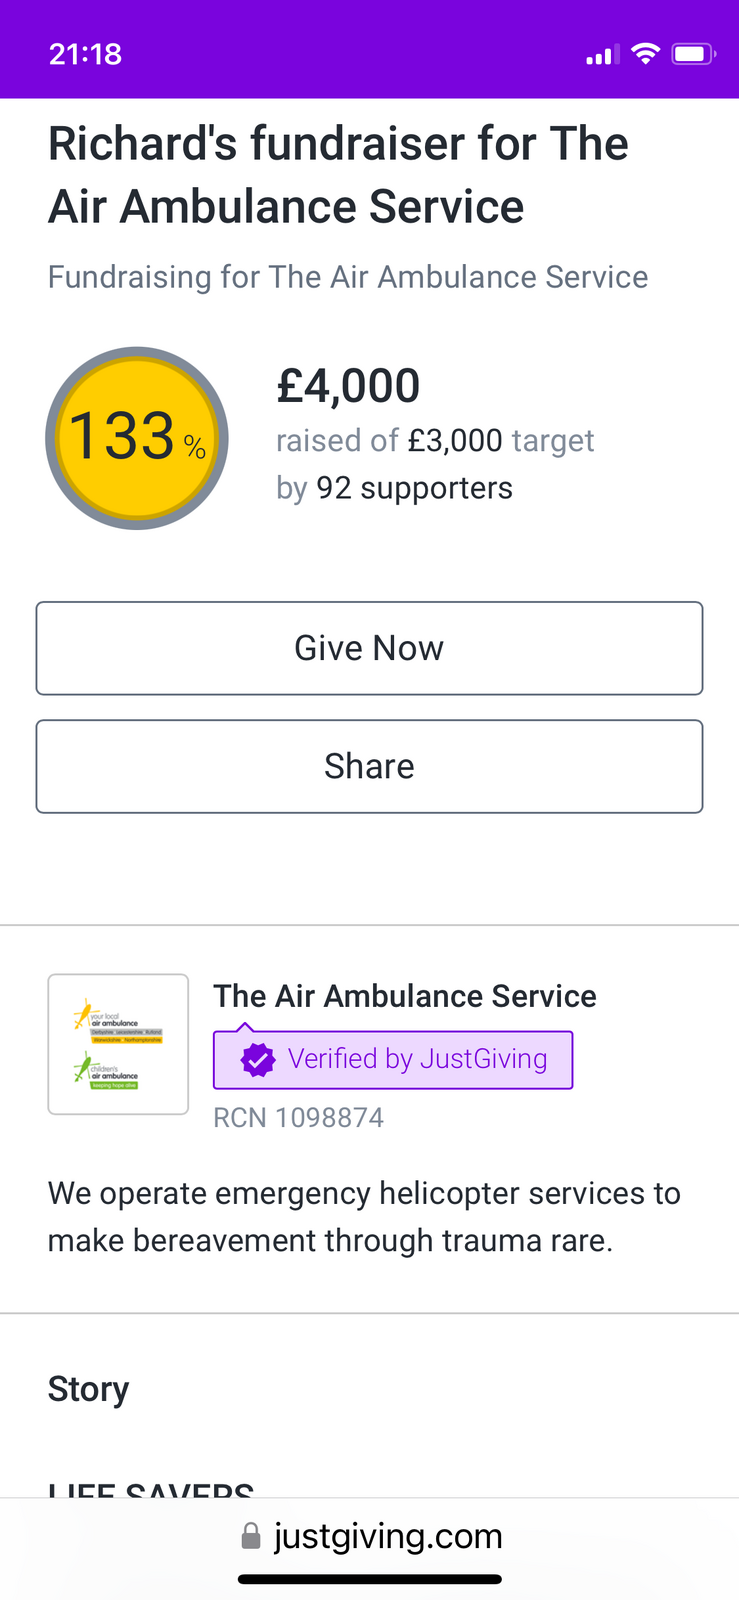Viewport: 739px width, 1600px height.
Task: Click the Verified by JustGiving label
Action: click(x=418, y=1059)
